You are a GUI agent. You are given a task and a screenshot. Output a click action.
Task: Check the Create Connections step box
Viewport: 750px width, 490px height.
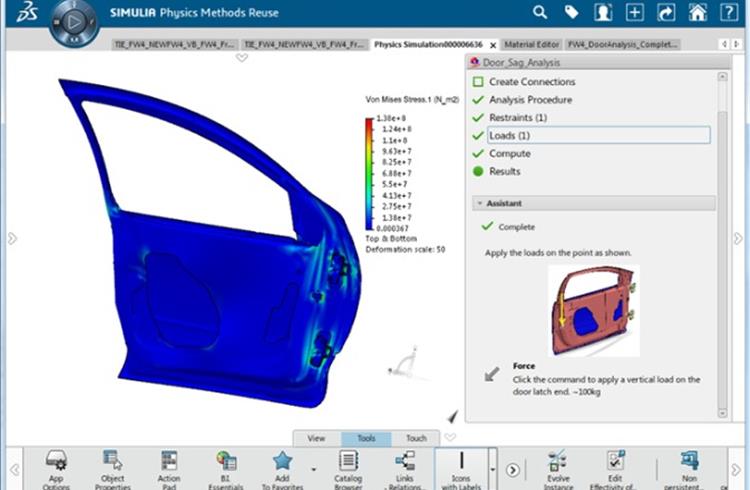(x=478, y=81)
